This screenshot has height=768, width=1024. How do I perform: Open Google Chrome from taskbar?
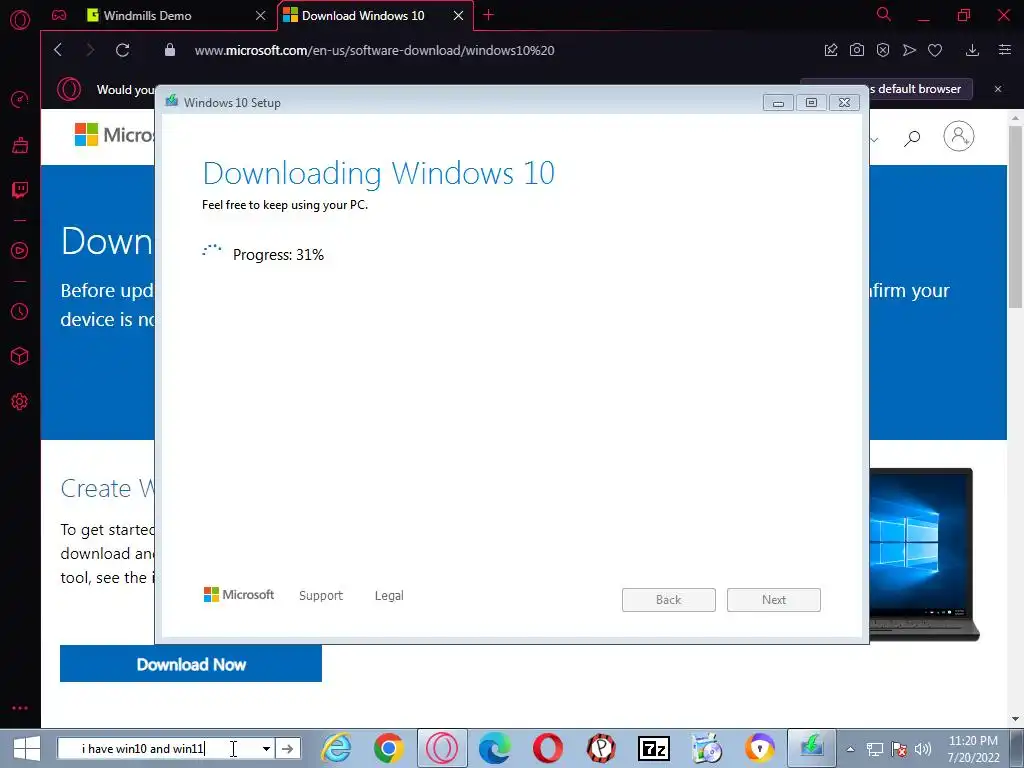pyautogui.click(x=389, y=748)
